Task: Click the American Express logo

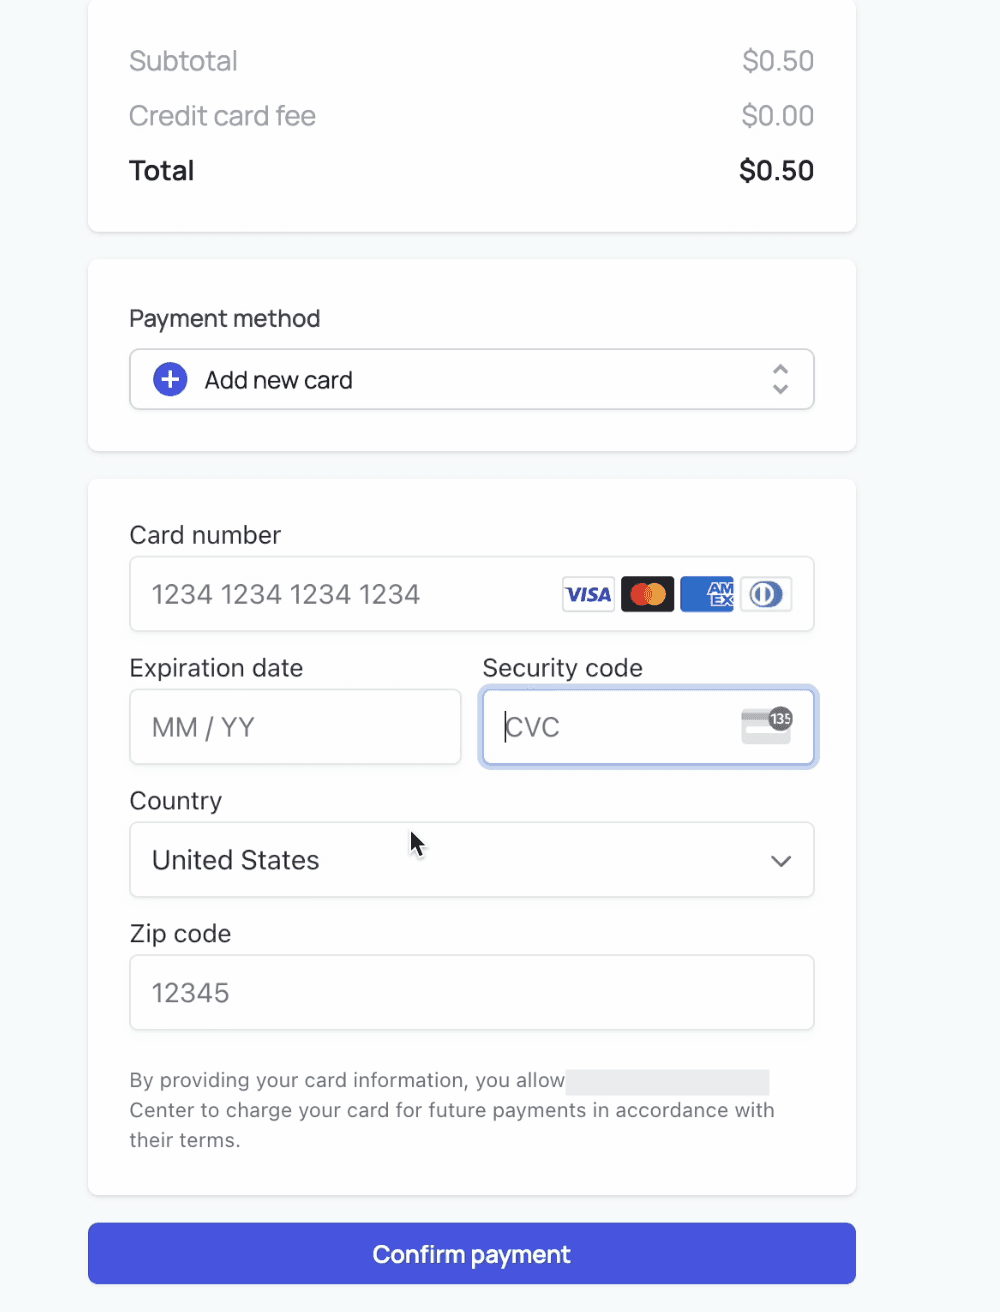Action: pyautogui.click(x=707, y=595)
